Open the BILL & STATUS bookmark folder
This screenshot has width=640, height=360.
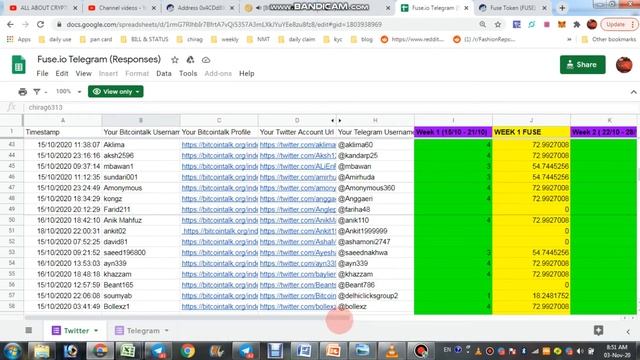click(144, 40)
